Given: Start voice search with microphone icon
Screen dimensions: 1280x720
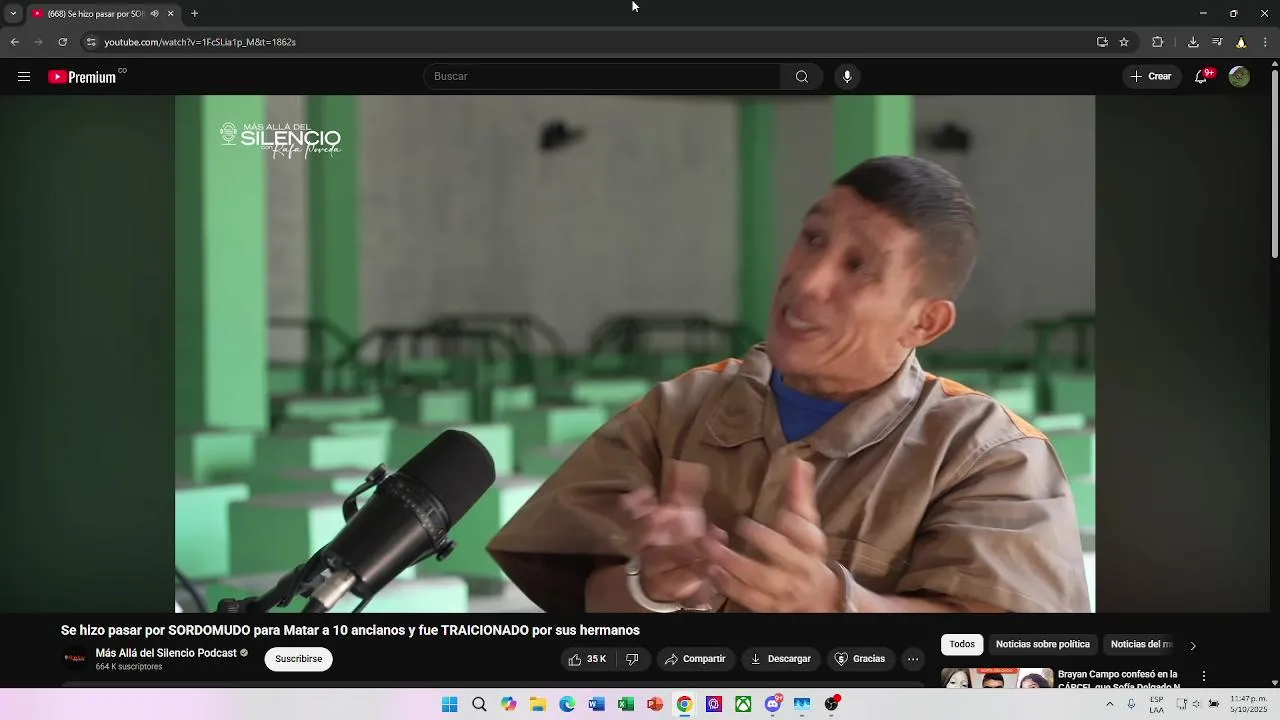Looking at the screenshot, I should (847, 77).
